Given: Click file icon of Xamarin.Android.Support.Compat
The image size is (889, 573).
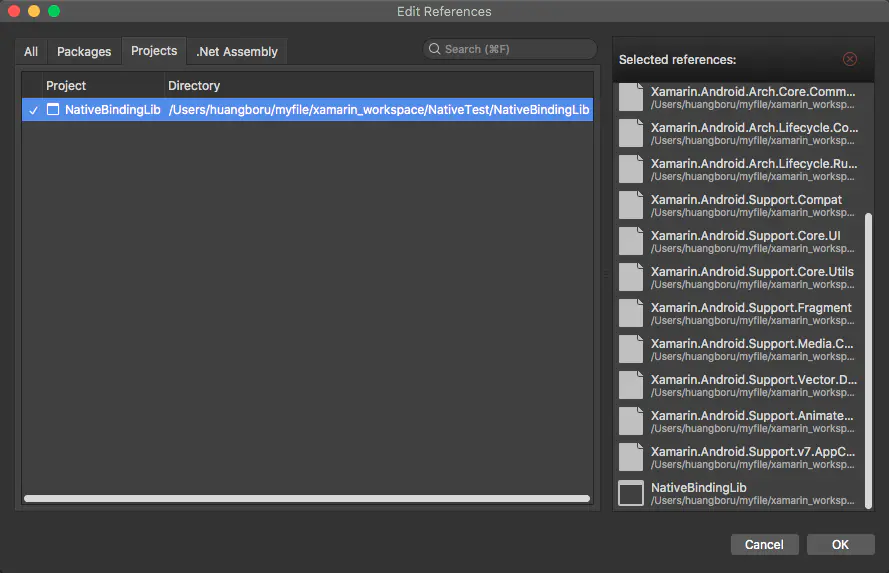Looking at the screenshot, I should 631,205.
